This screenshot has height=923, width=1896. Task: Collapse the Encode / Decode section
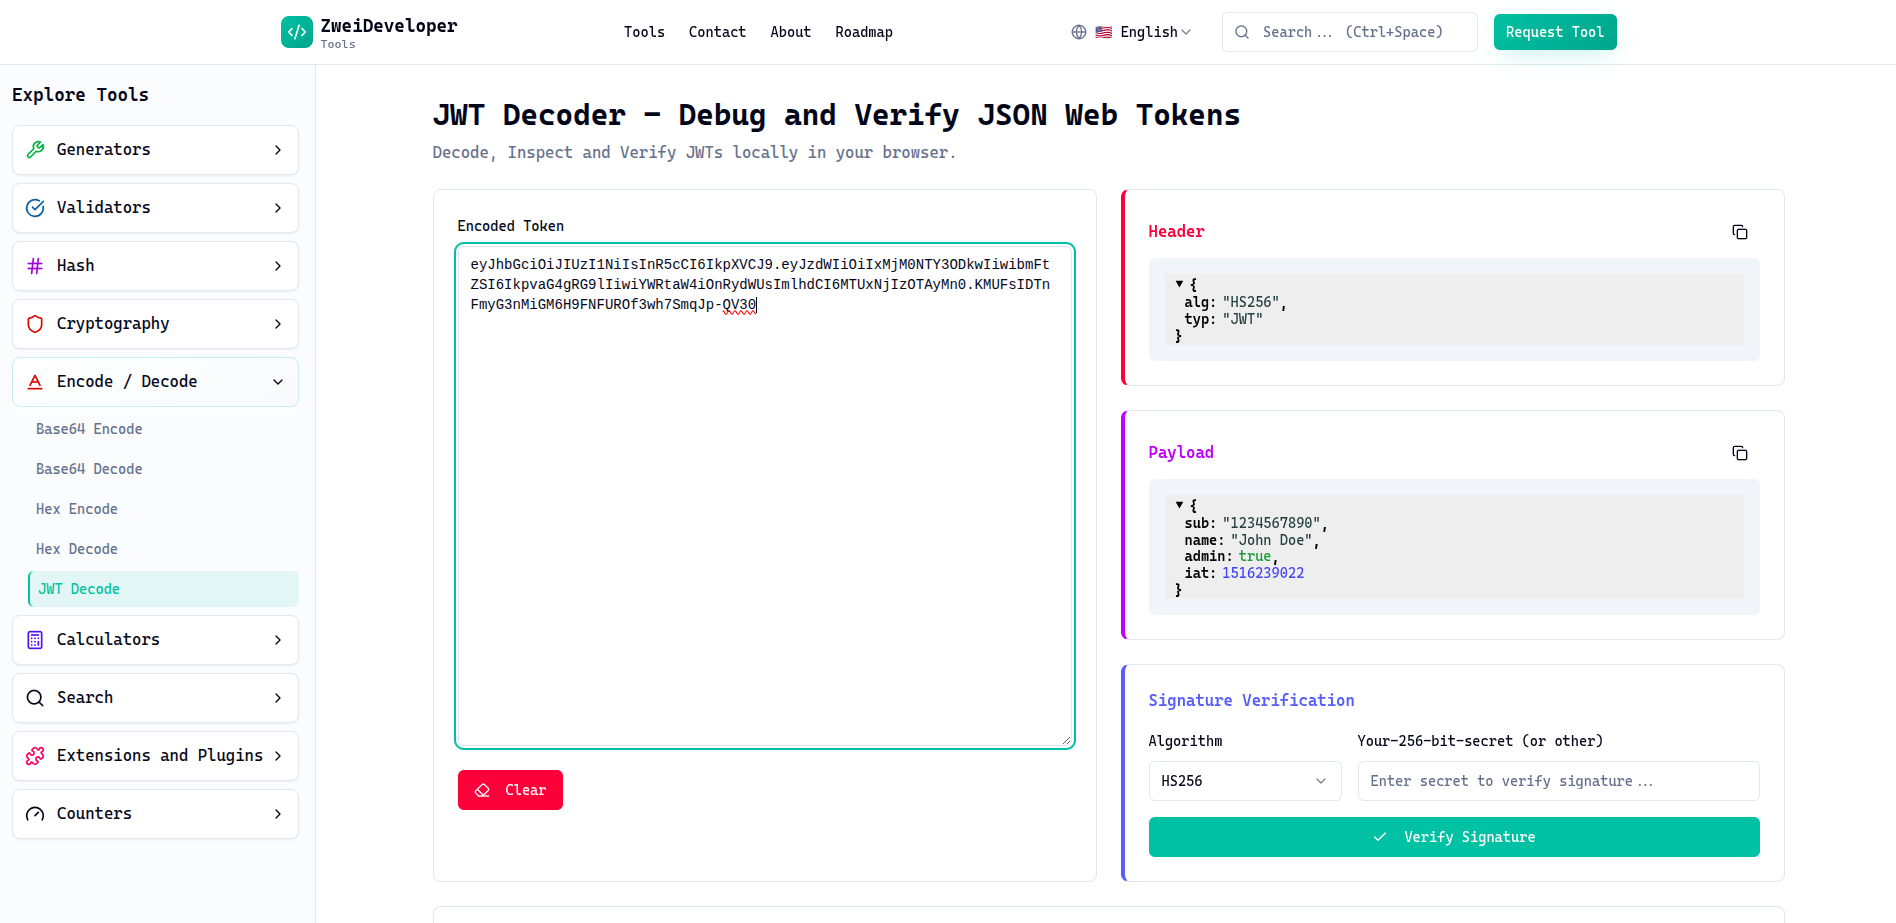(277, 381)
